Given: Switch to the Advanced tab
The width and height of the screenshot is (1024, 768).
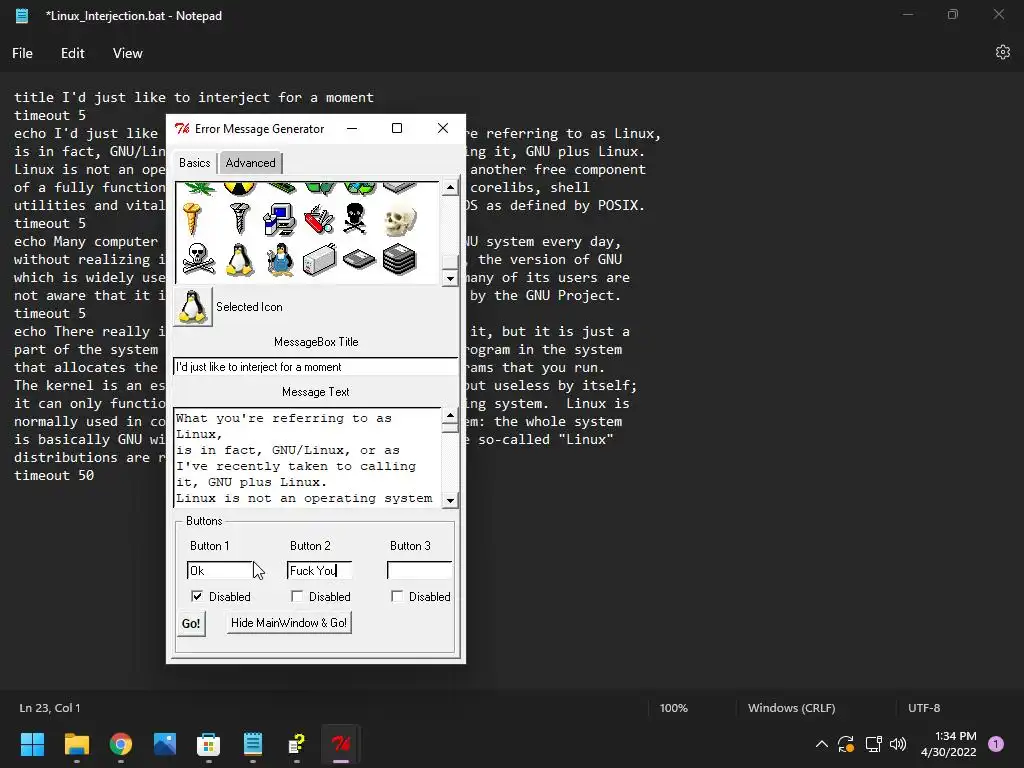Looking at the screenshot, I should click(250, 163).
